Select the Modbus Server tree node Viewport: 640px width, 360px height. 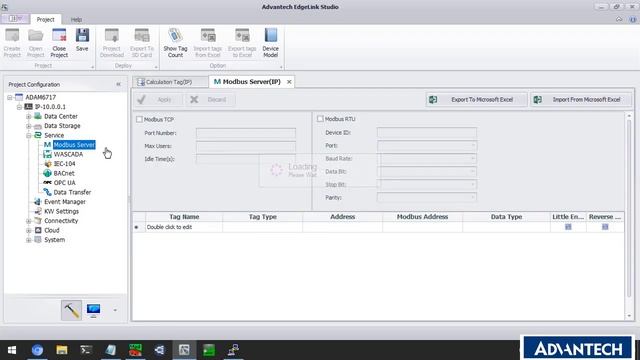click(x=74, y=145)
